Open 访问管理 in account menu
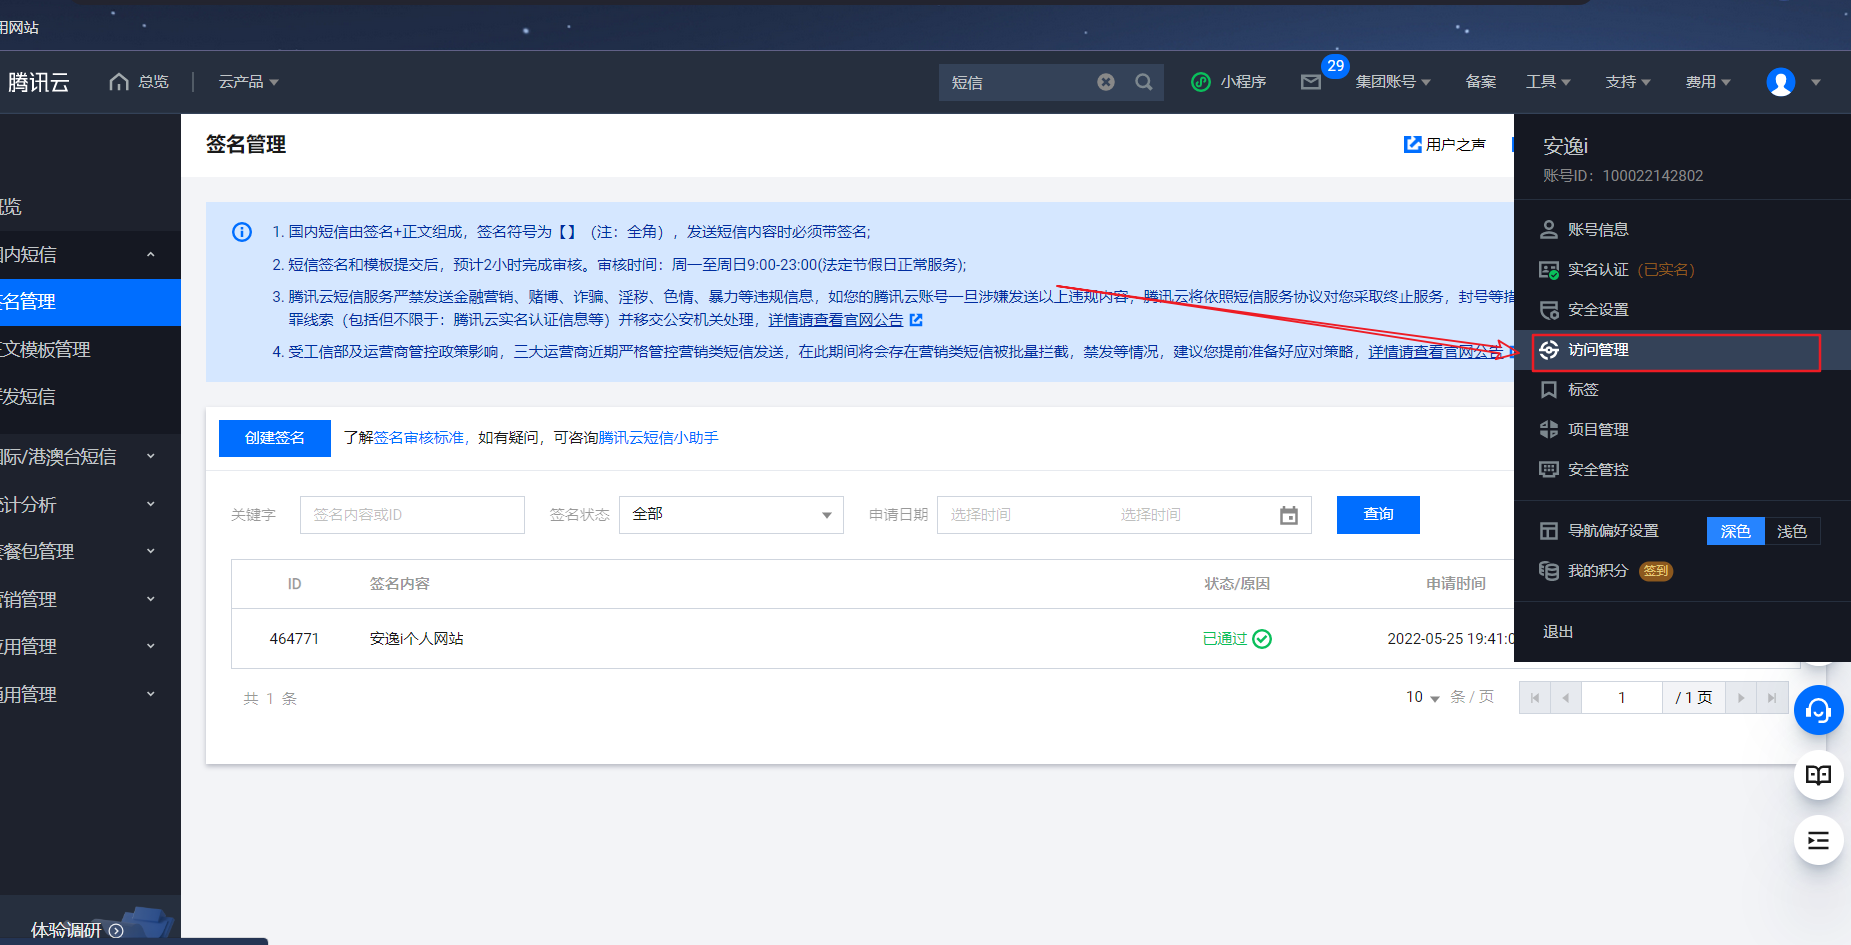This screenshot has width=1851, height=945. pos(1682,350)
